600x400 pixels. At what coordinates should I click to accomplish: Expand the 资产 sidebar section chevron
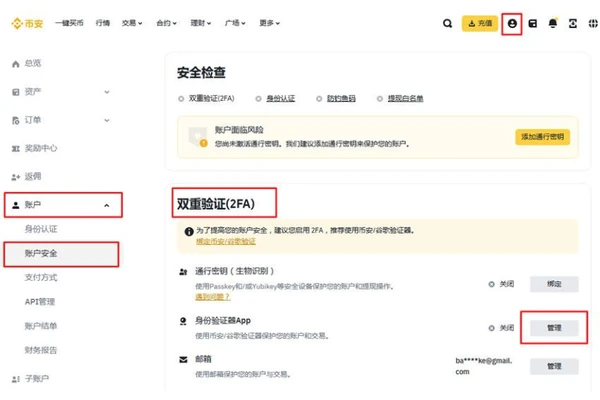107,92
